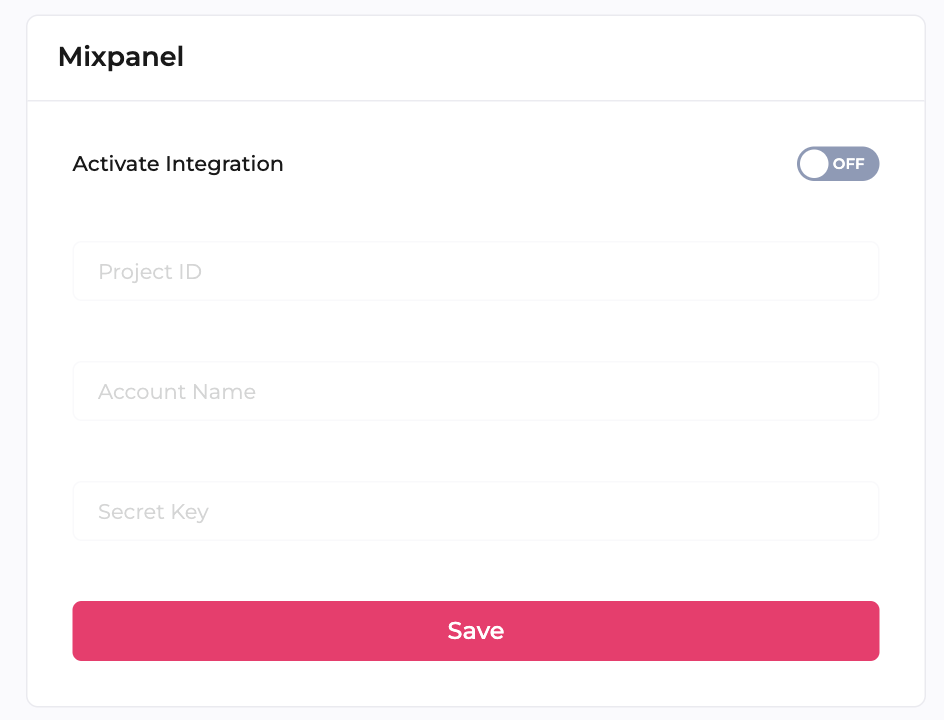Enable the Activate Integration toggle

click(x=837, y=164)
